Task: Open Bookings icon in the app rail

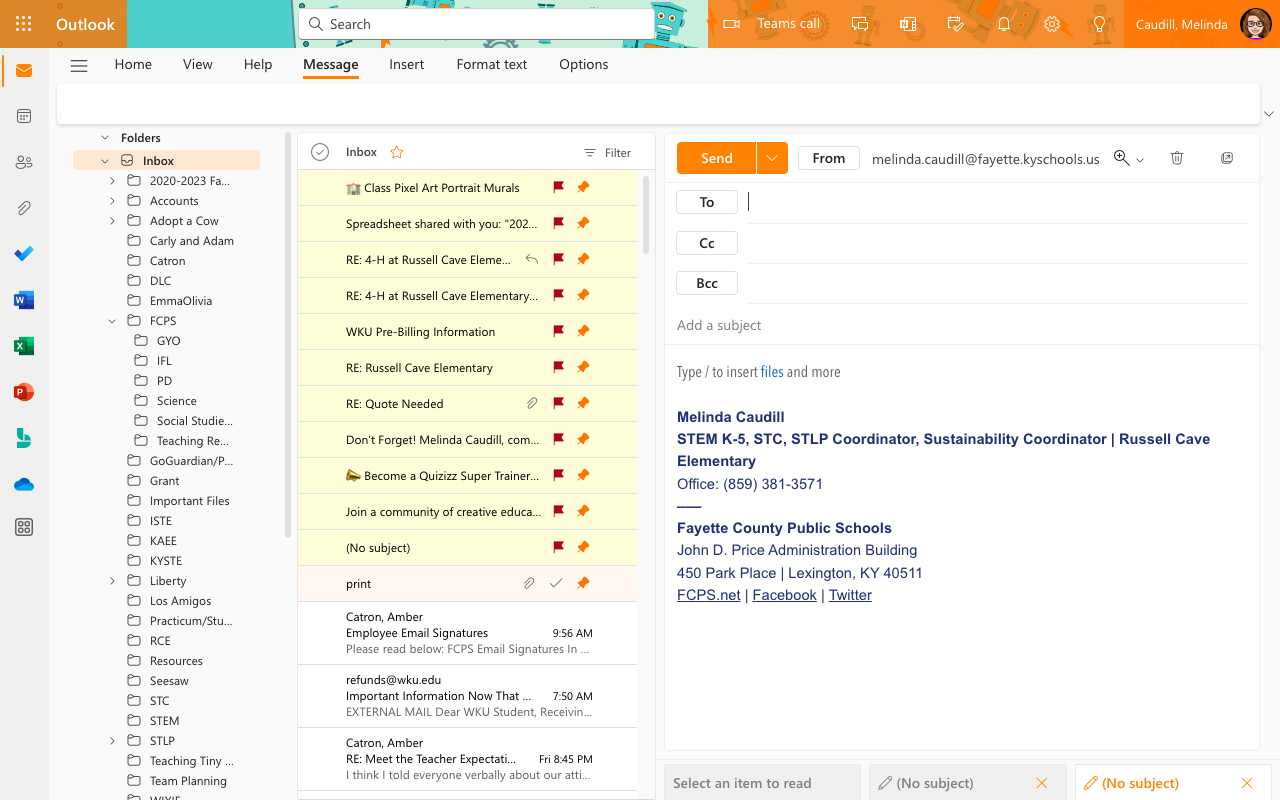Action: [24, 438]
